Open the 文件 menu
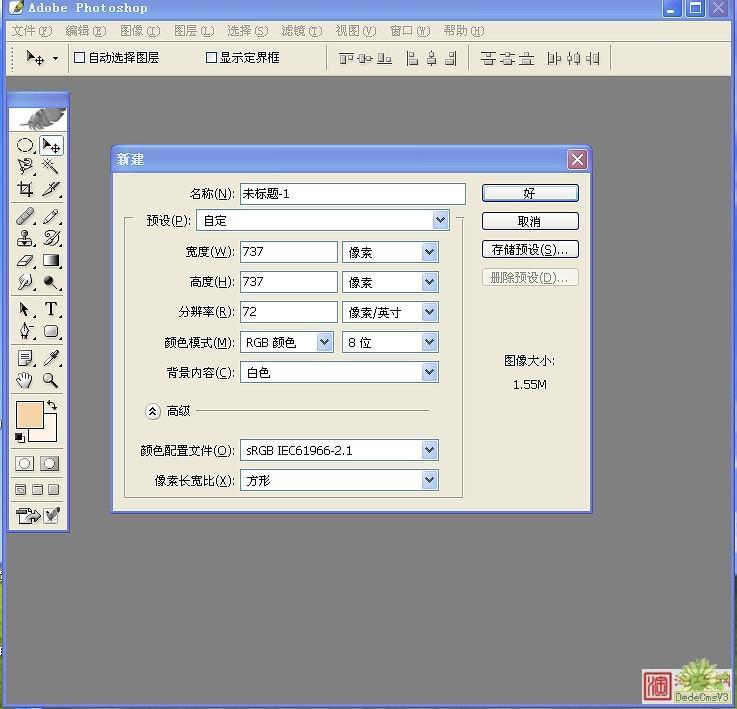Image resolution: width=737 pixels, height=709 pixels. [31, 31]
